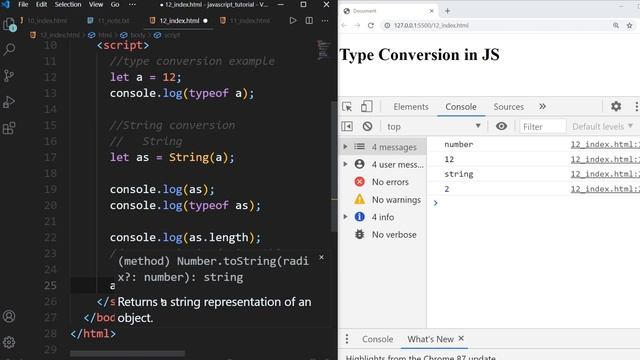
Task: Open the Run and Debug view
Action: point(9,102)
